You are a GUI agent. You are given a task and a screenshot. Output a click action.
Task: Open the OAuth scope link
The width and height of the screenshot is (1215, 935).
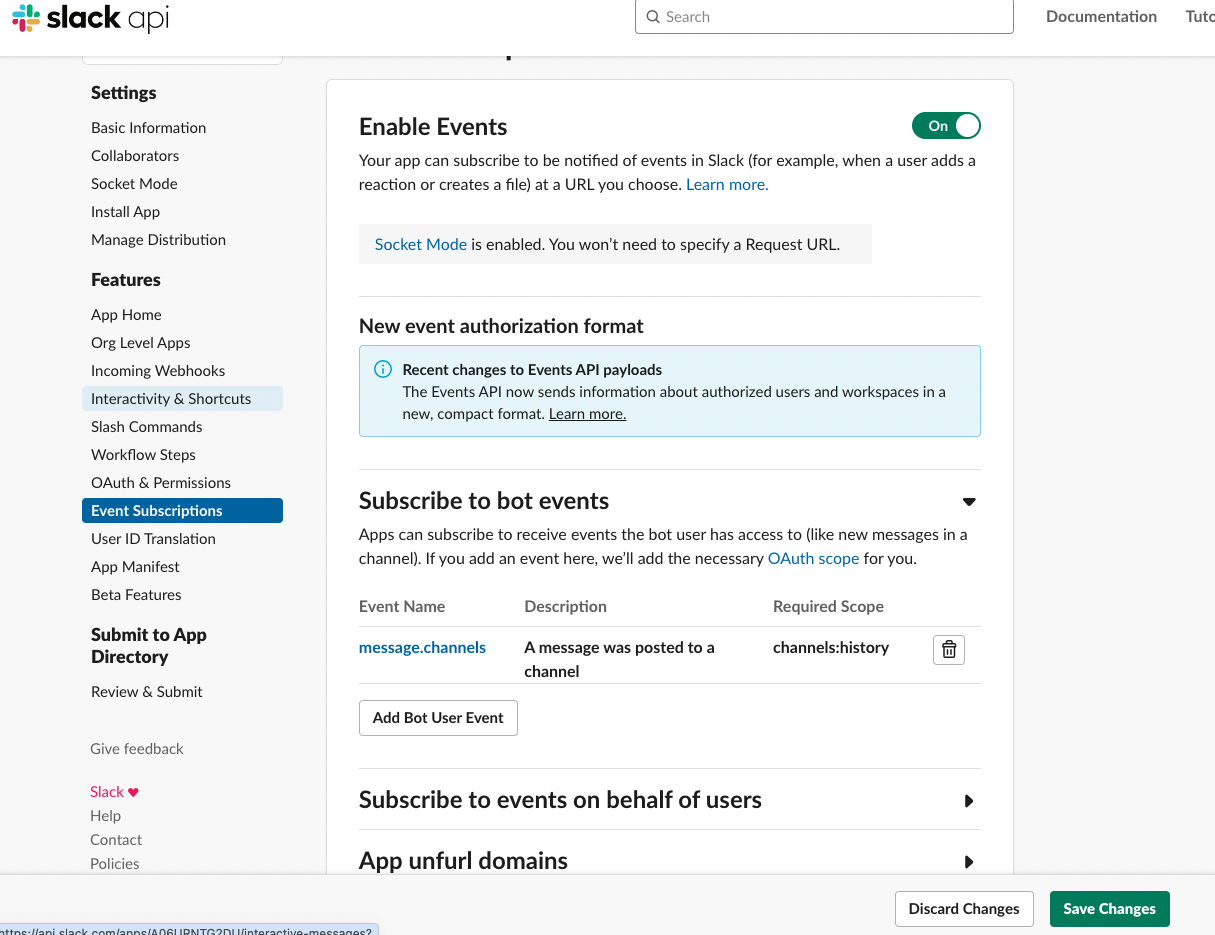pos(813,559)
